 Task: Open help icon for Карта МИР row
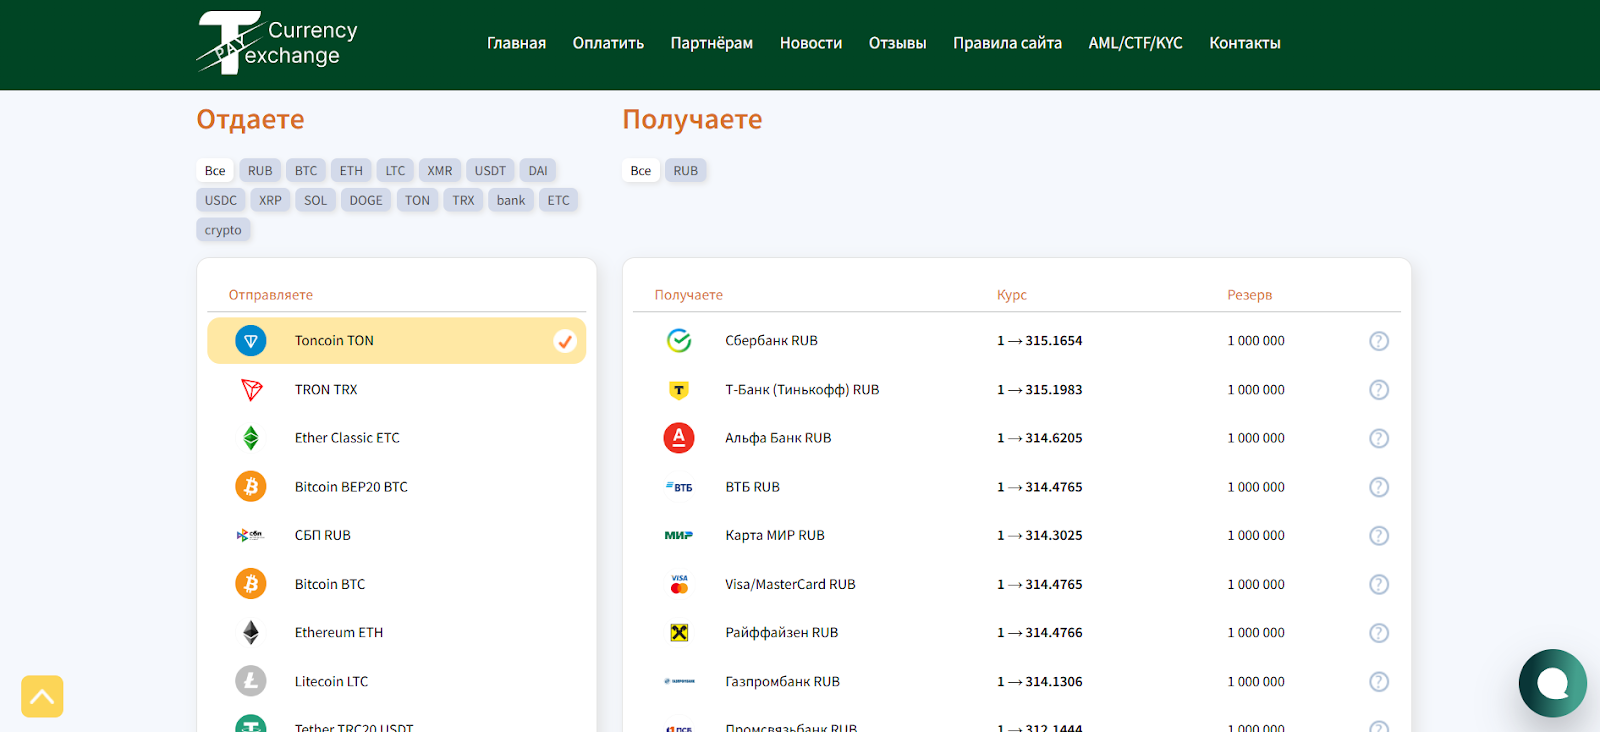click(x=1379, y=535)
